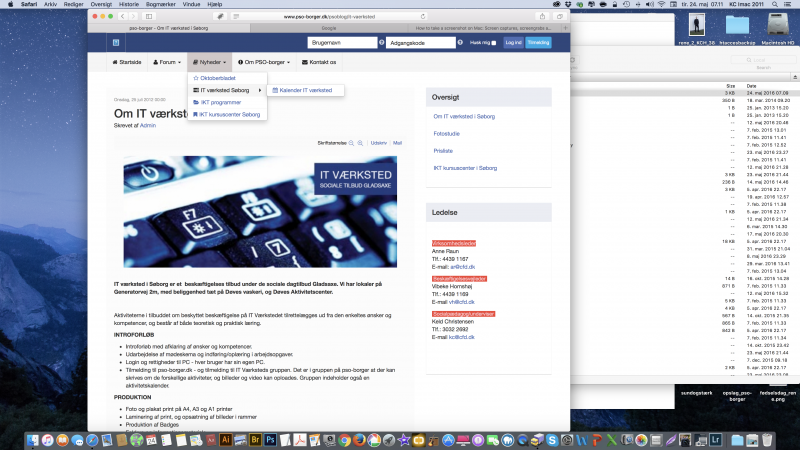Viewport: 800px width, 450px height.
Task: Launch Firefox from the Dock
Action: click(x=359, y=440)
